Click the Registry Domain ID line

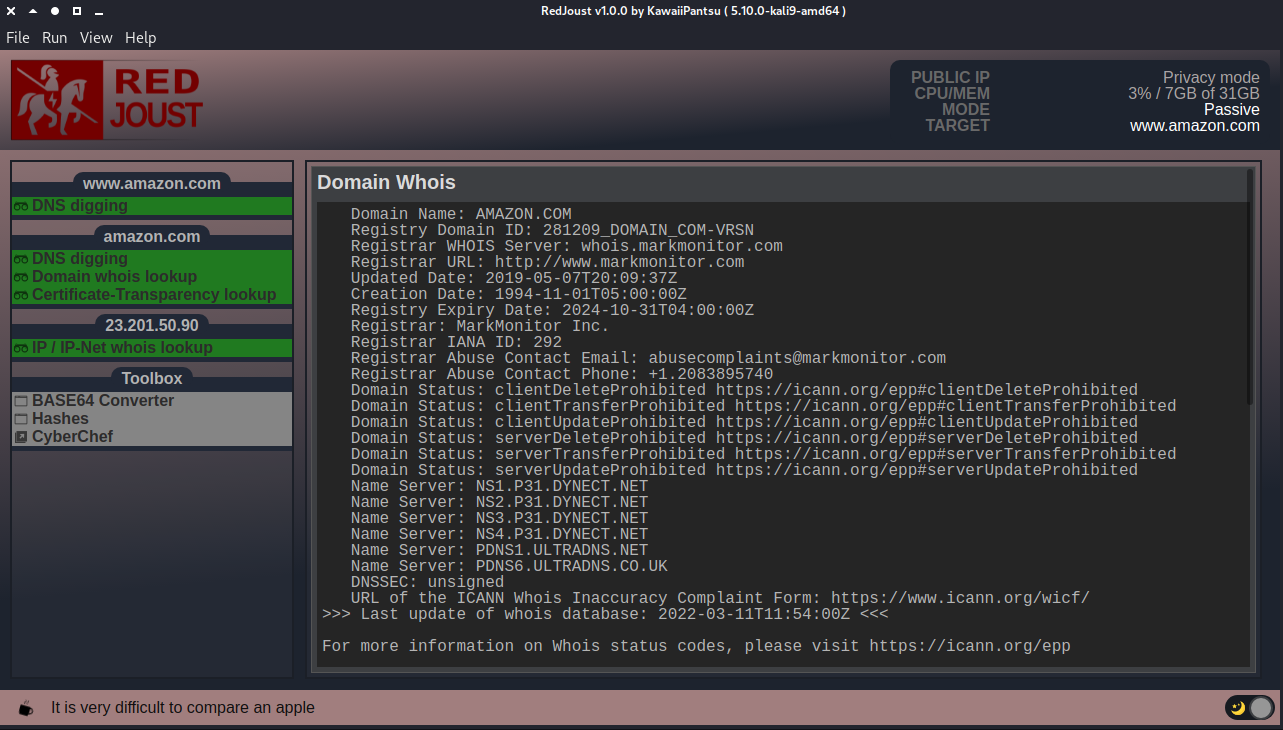[552, 230]
